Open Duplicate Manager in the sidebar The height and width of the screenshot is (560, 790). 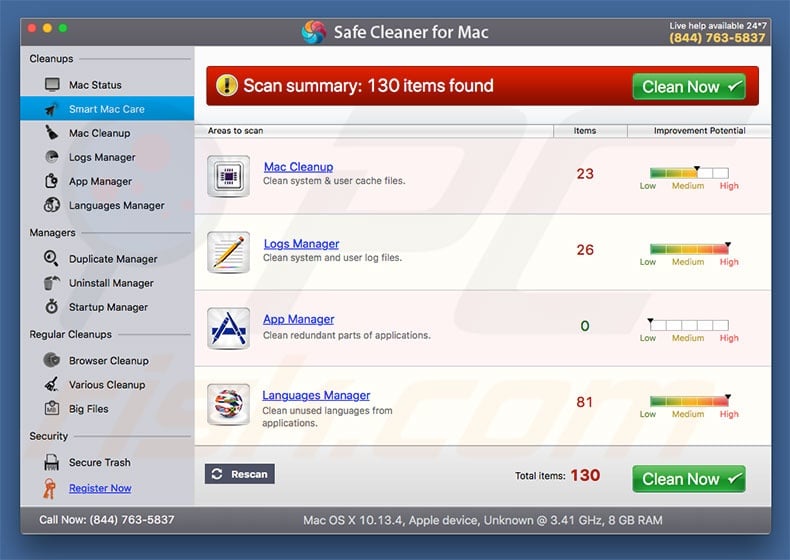coord(107,259)
